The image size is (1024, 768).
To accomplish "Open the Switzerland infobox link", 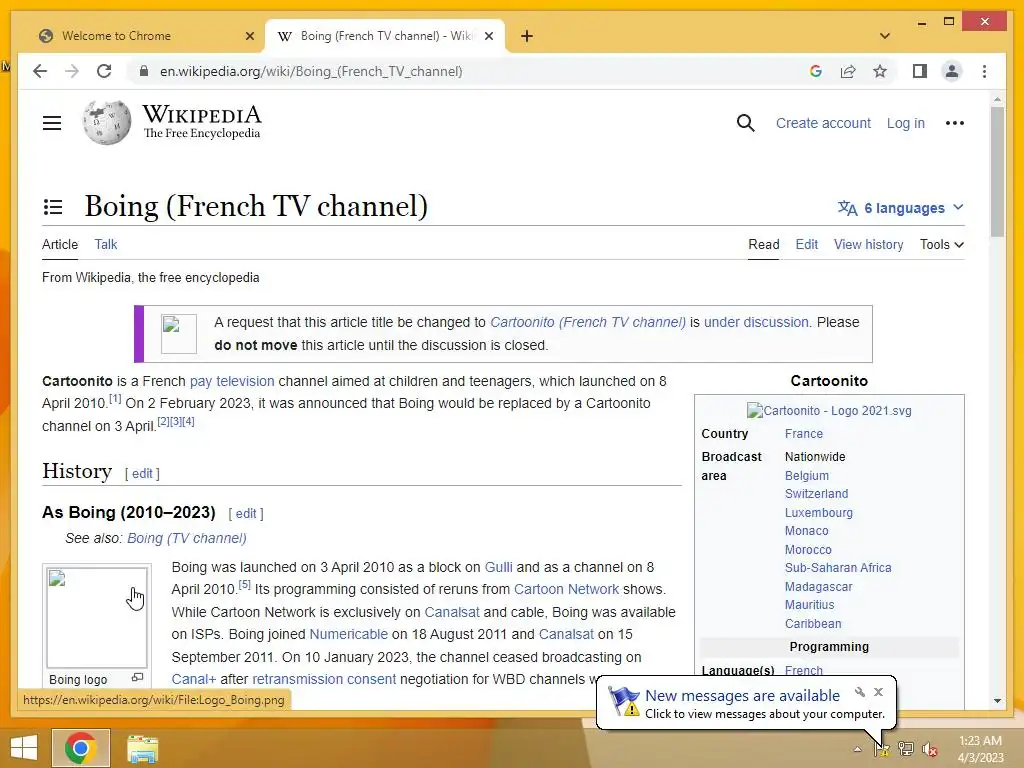I will click(816, 494).
